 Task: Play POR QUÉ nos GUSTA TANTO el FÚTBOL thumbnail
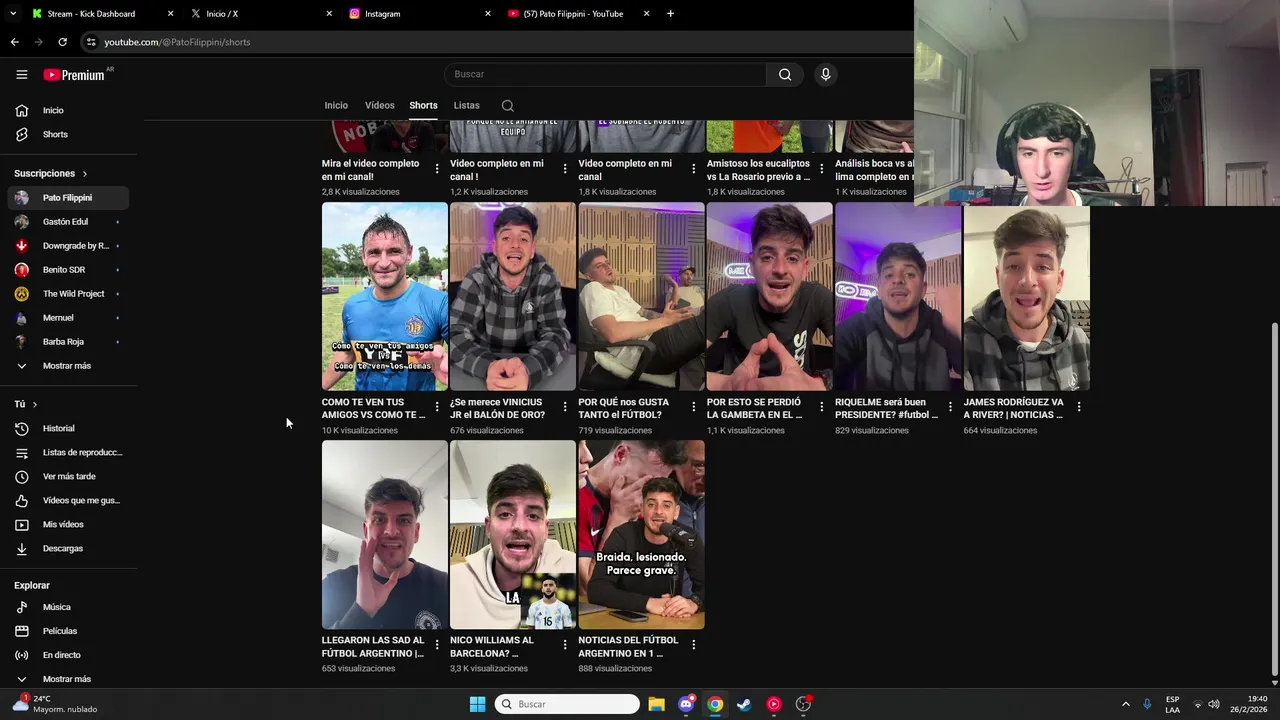(641, 296)
